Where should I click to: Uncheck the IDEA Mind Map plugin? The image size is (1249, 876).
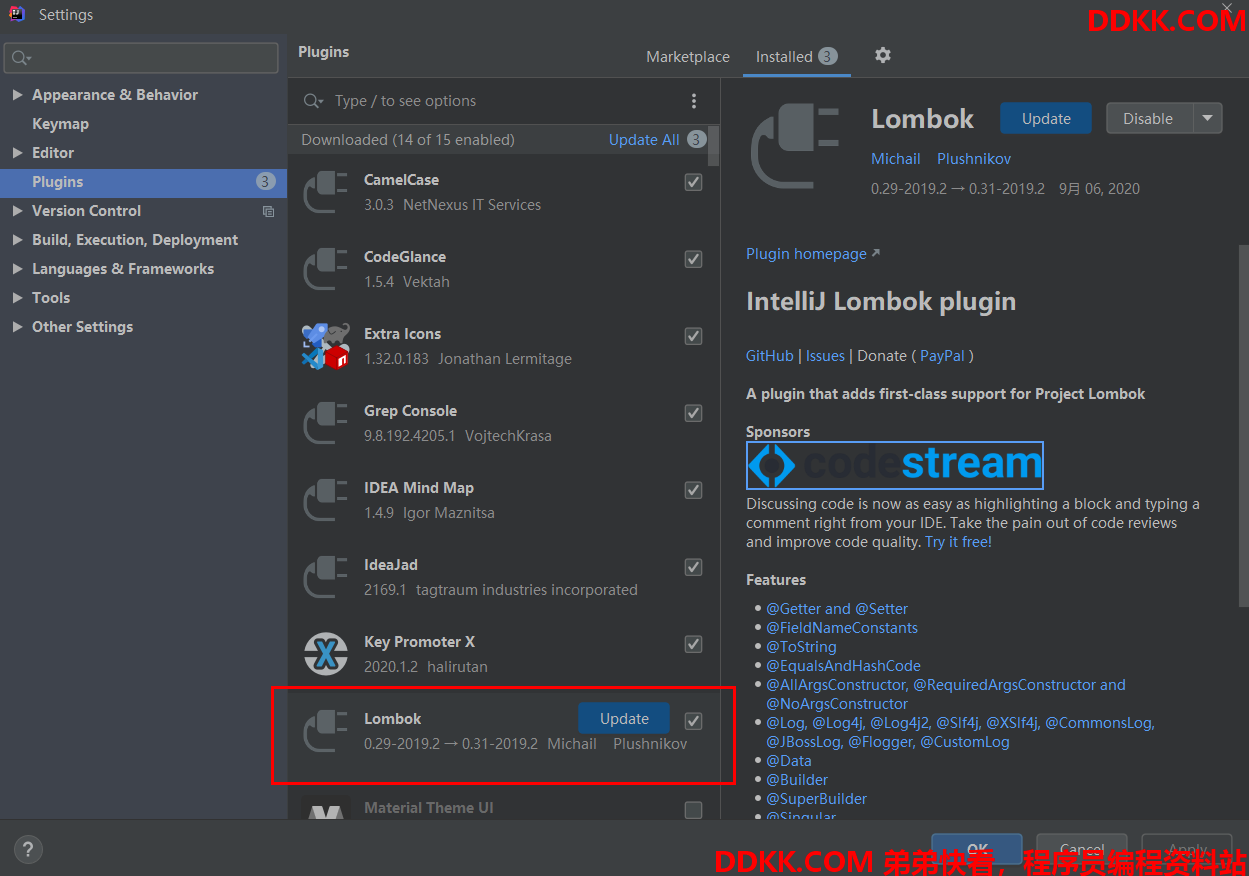point(693,490)
